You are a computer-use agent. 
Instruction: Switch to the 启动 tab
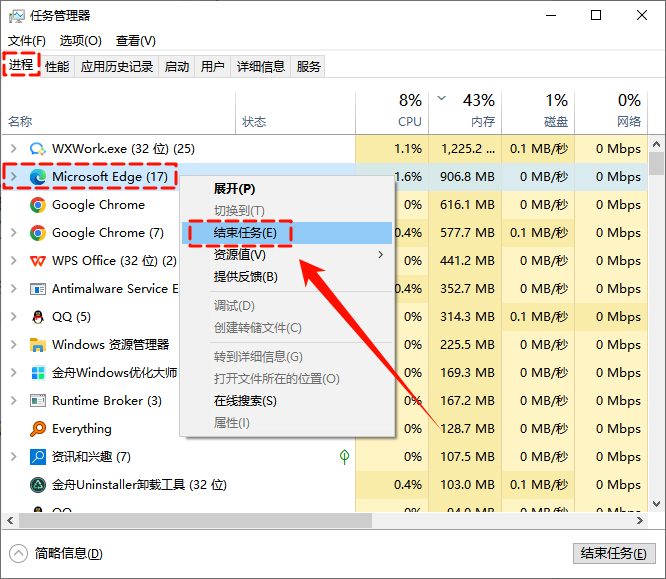click(x=177, y=67)
